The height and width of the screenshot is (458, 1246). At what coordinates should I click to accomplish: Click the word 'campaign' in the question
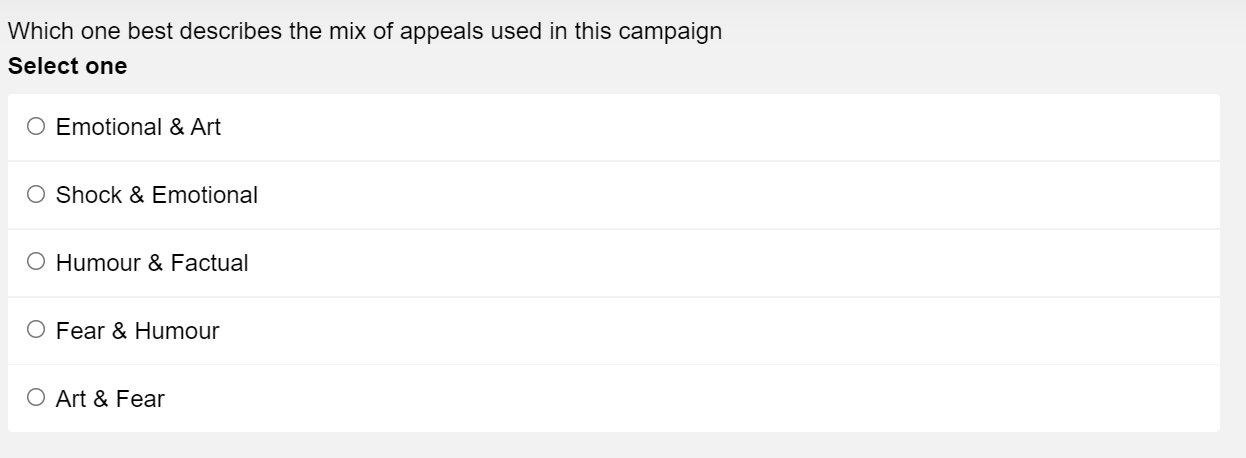click(670, 31)
